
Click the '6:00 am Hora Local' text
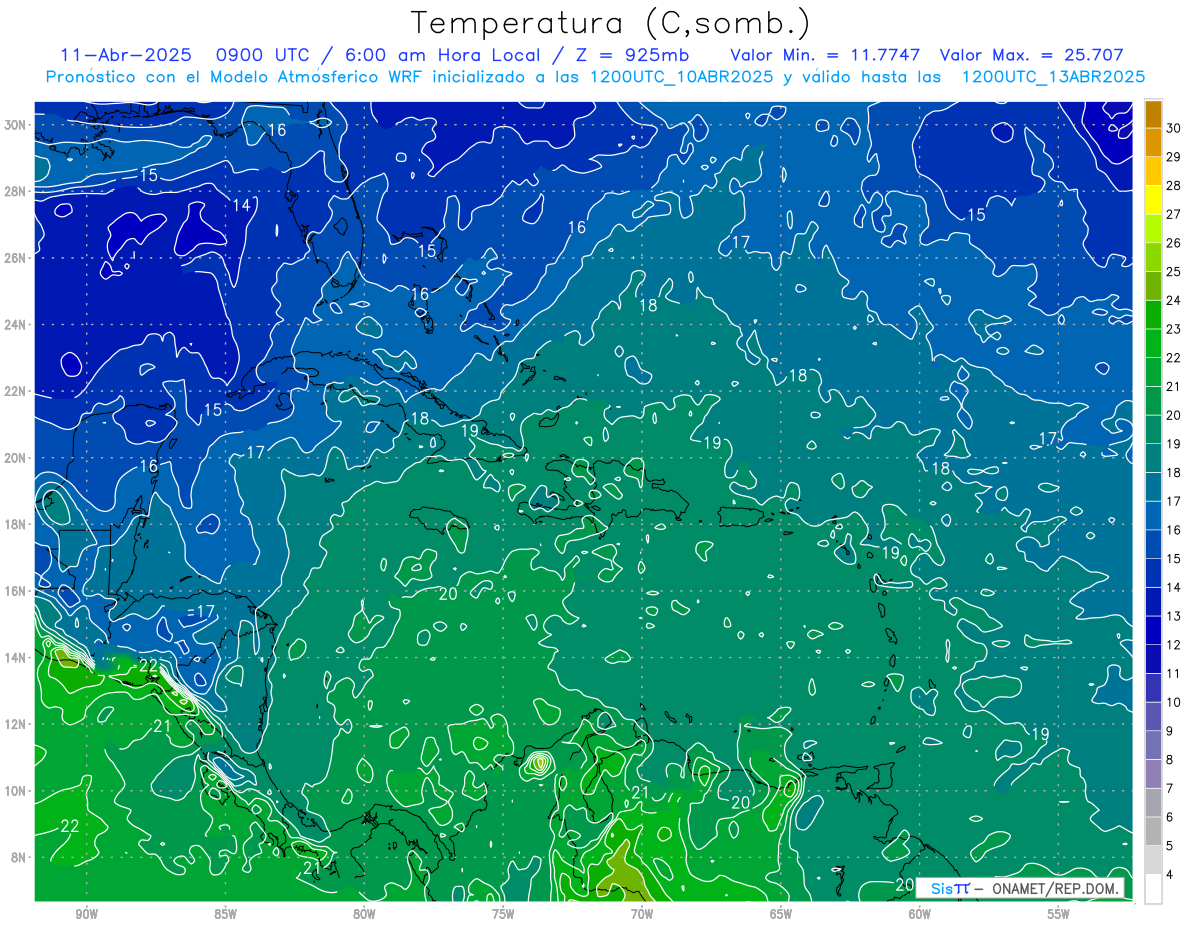(x=440, y=55)
